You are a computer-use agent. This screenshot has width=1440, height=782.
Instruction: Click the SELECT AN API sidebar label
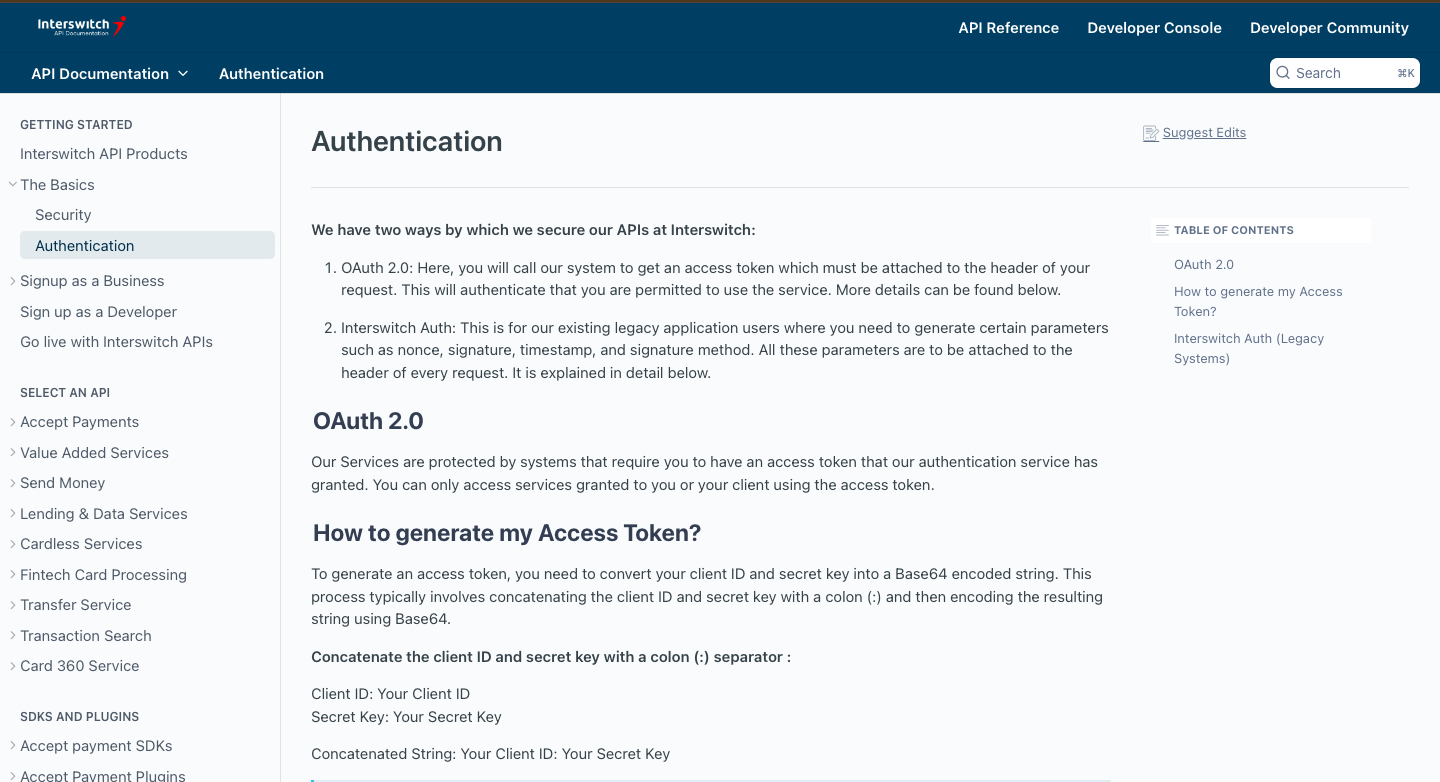(65, 393)
